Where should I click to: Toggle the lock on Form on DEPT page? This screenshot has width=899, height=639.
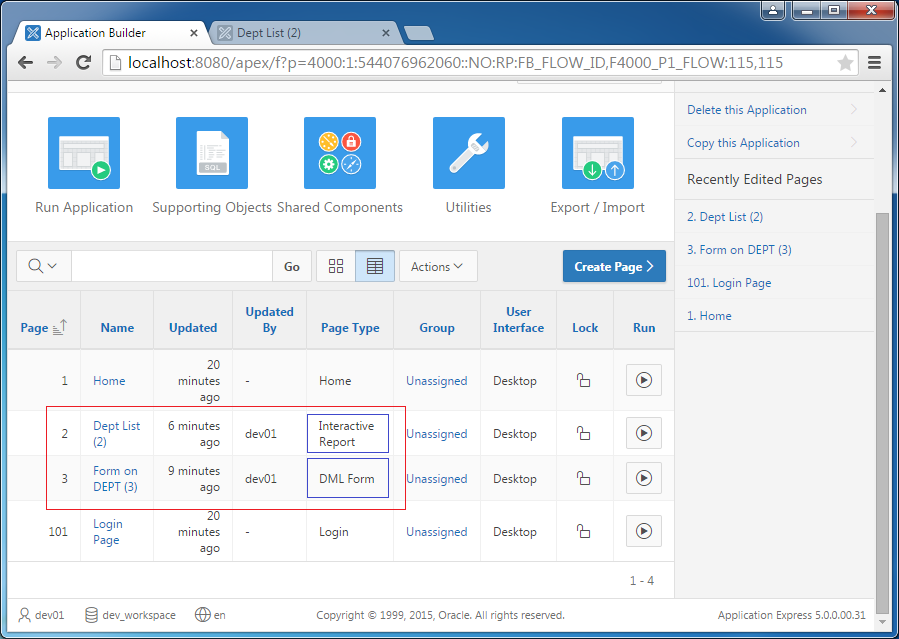(583, 478)
